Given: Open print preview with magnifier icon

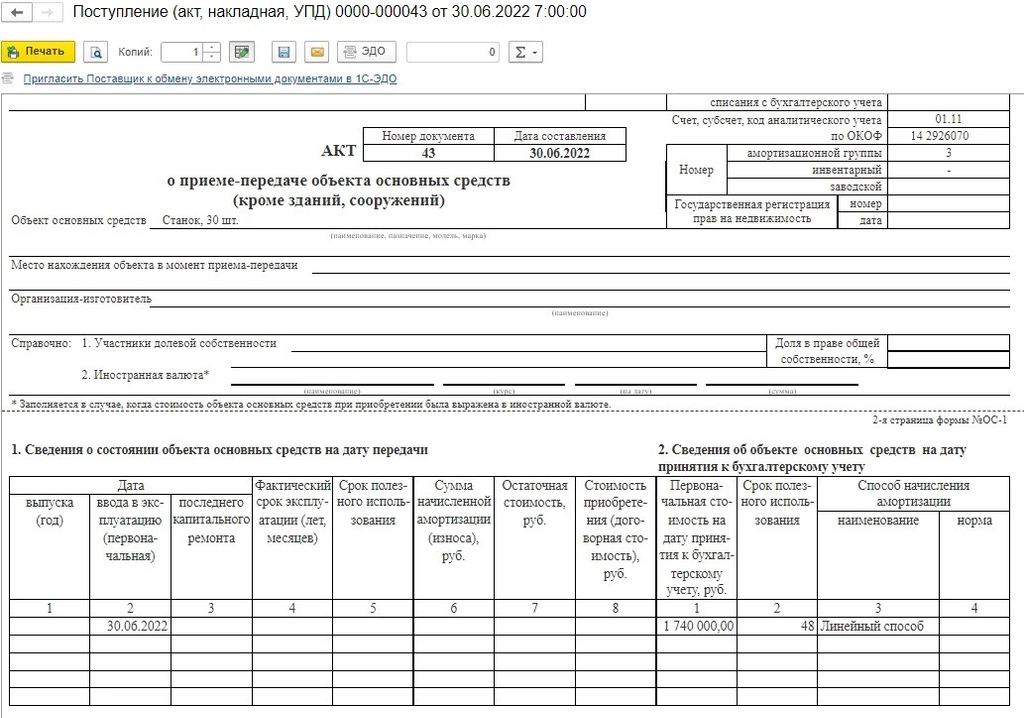Looking at the screenshot, I should (x=96, y=52).
